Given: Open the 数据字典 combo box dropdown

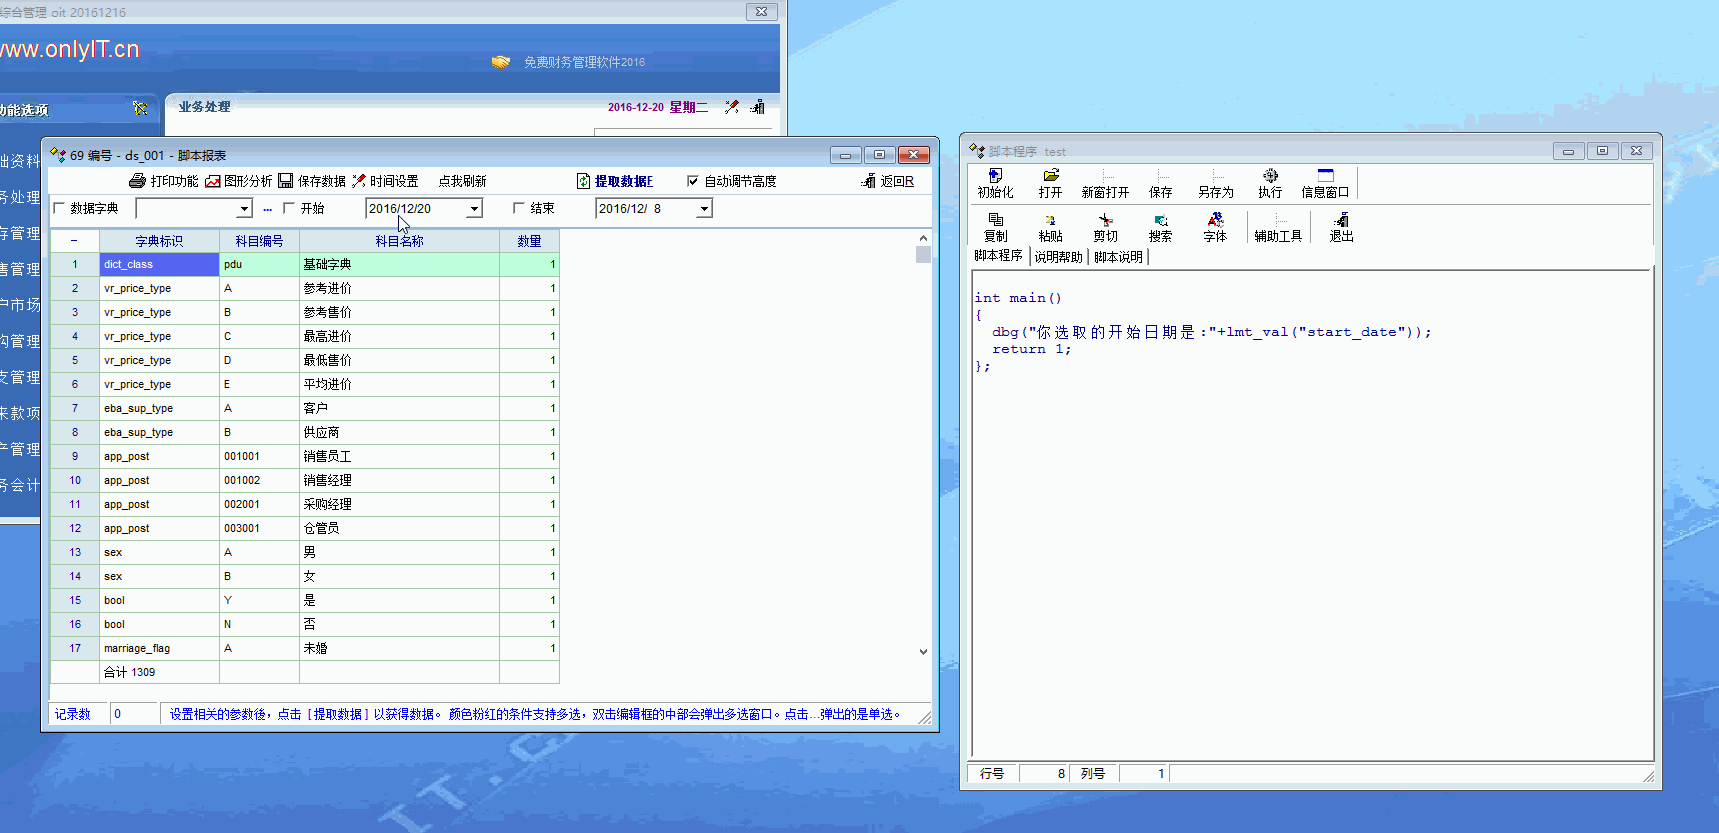Looking at the screenshot, I should coord(244,209).
